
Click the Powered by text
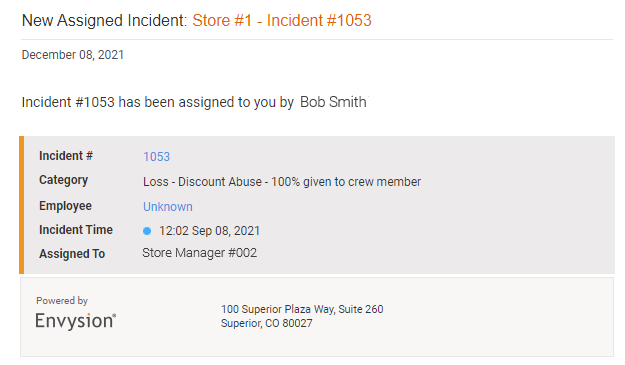62,301
